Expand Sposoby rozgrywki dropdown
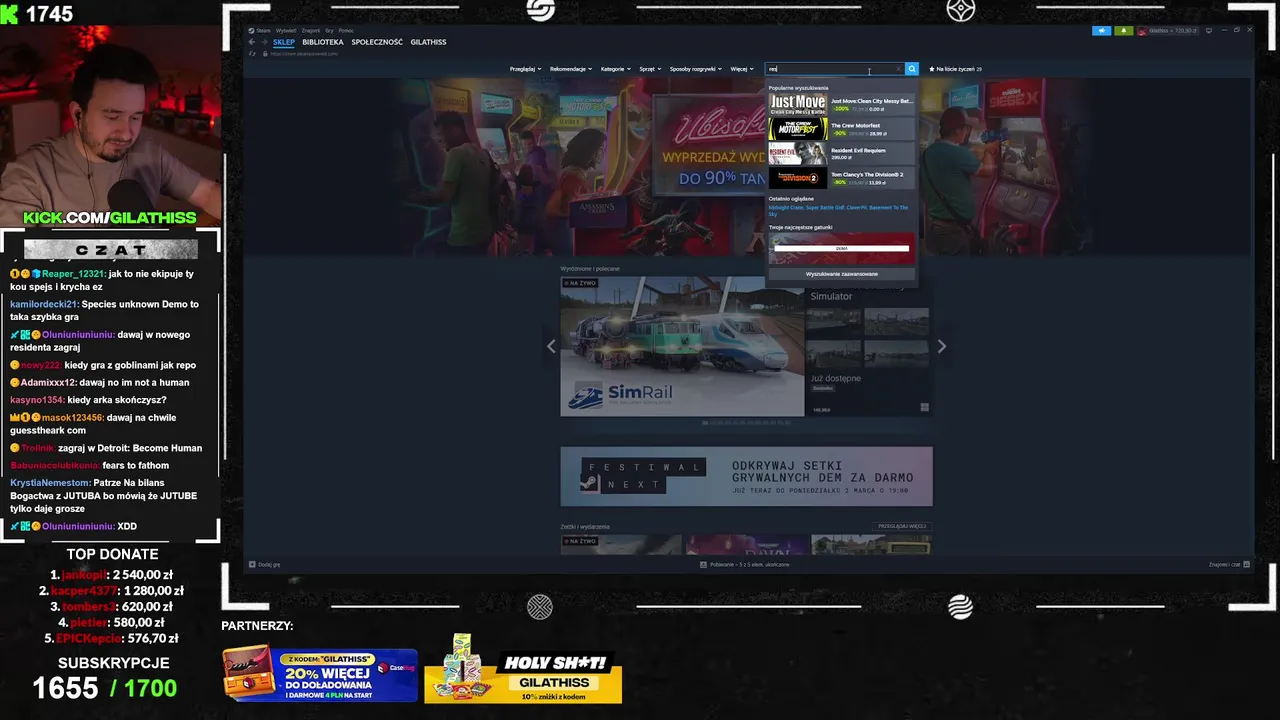The width and height of the screenshot is (1280, 720). pos(695,69)
